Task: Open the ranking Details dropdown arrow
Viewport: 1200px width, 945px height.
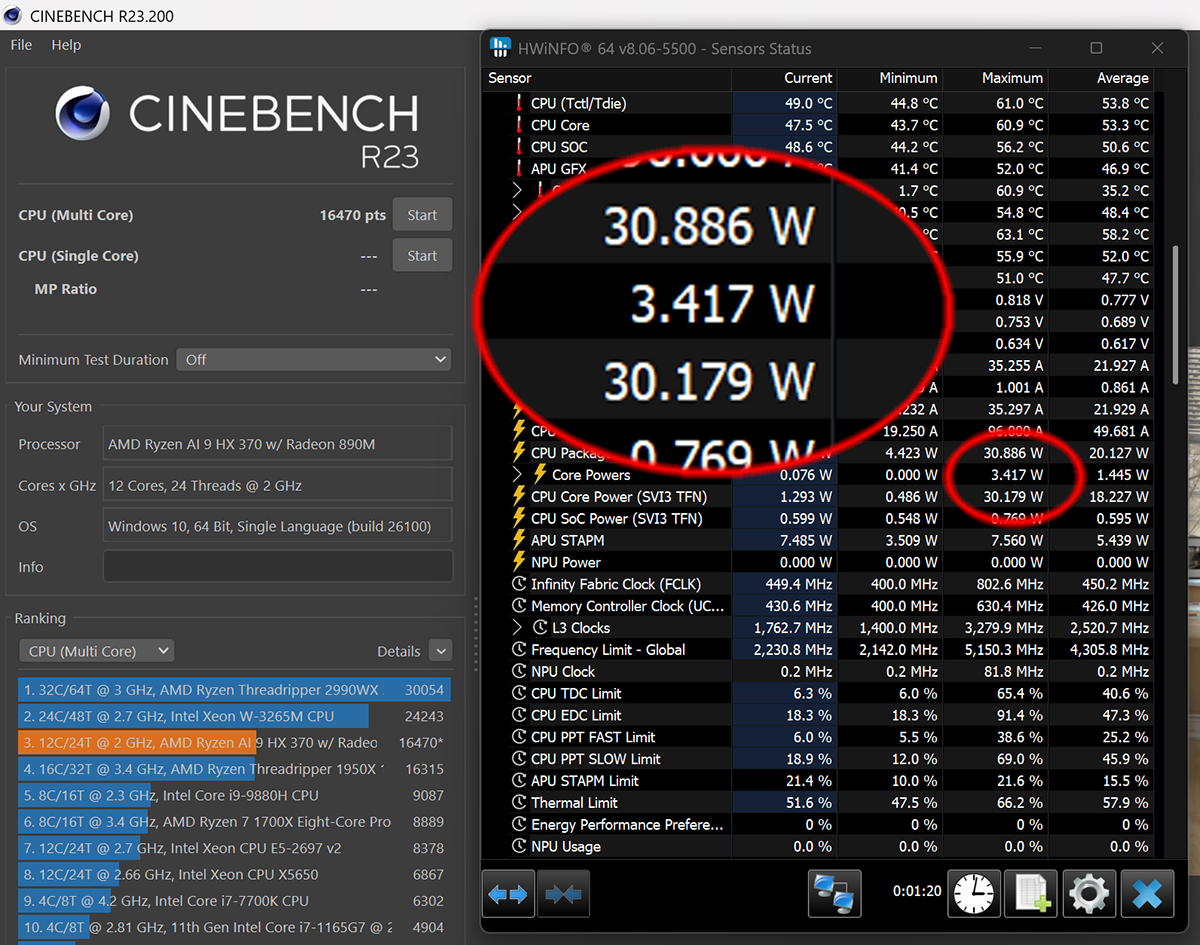Action: click(441, 651)
